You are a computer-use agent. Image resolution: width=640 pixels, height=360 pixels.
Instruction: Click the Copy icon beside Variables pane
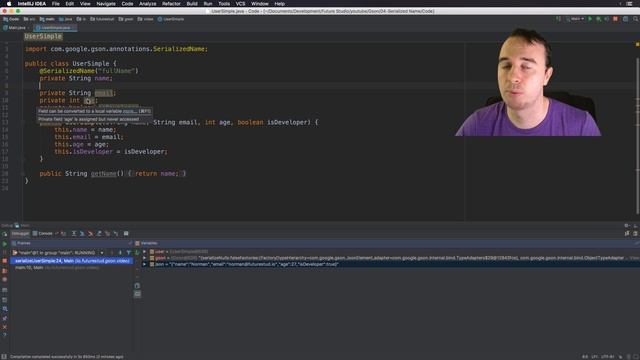[x=137, y=286]
